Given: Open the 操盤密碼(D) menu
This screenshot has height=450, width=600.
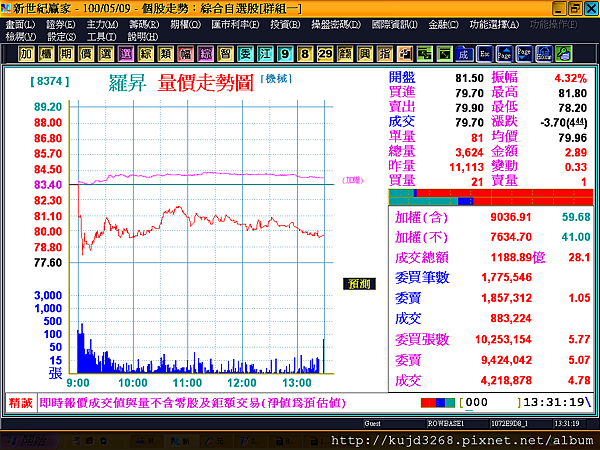Looking at the screenshot, I should 336,24.
